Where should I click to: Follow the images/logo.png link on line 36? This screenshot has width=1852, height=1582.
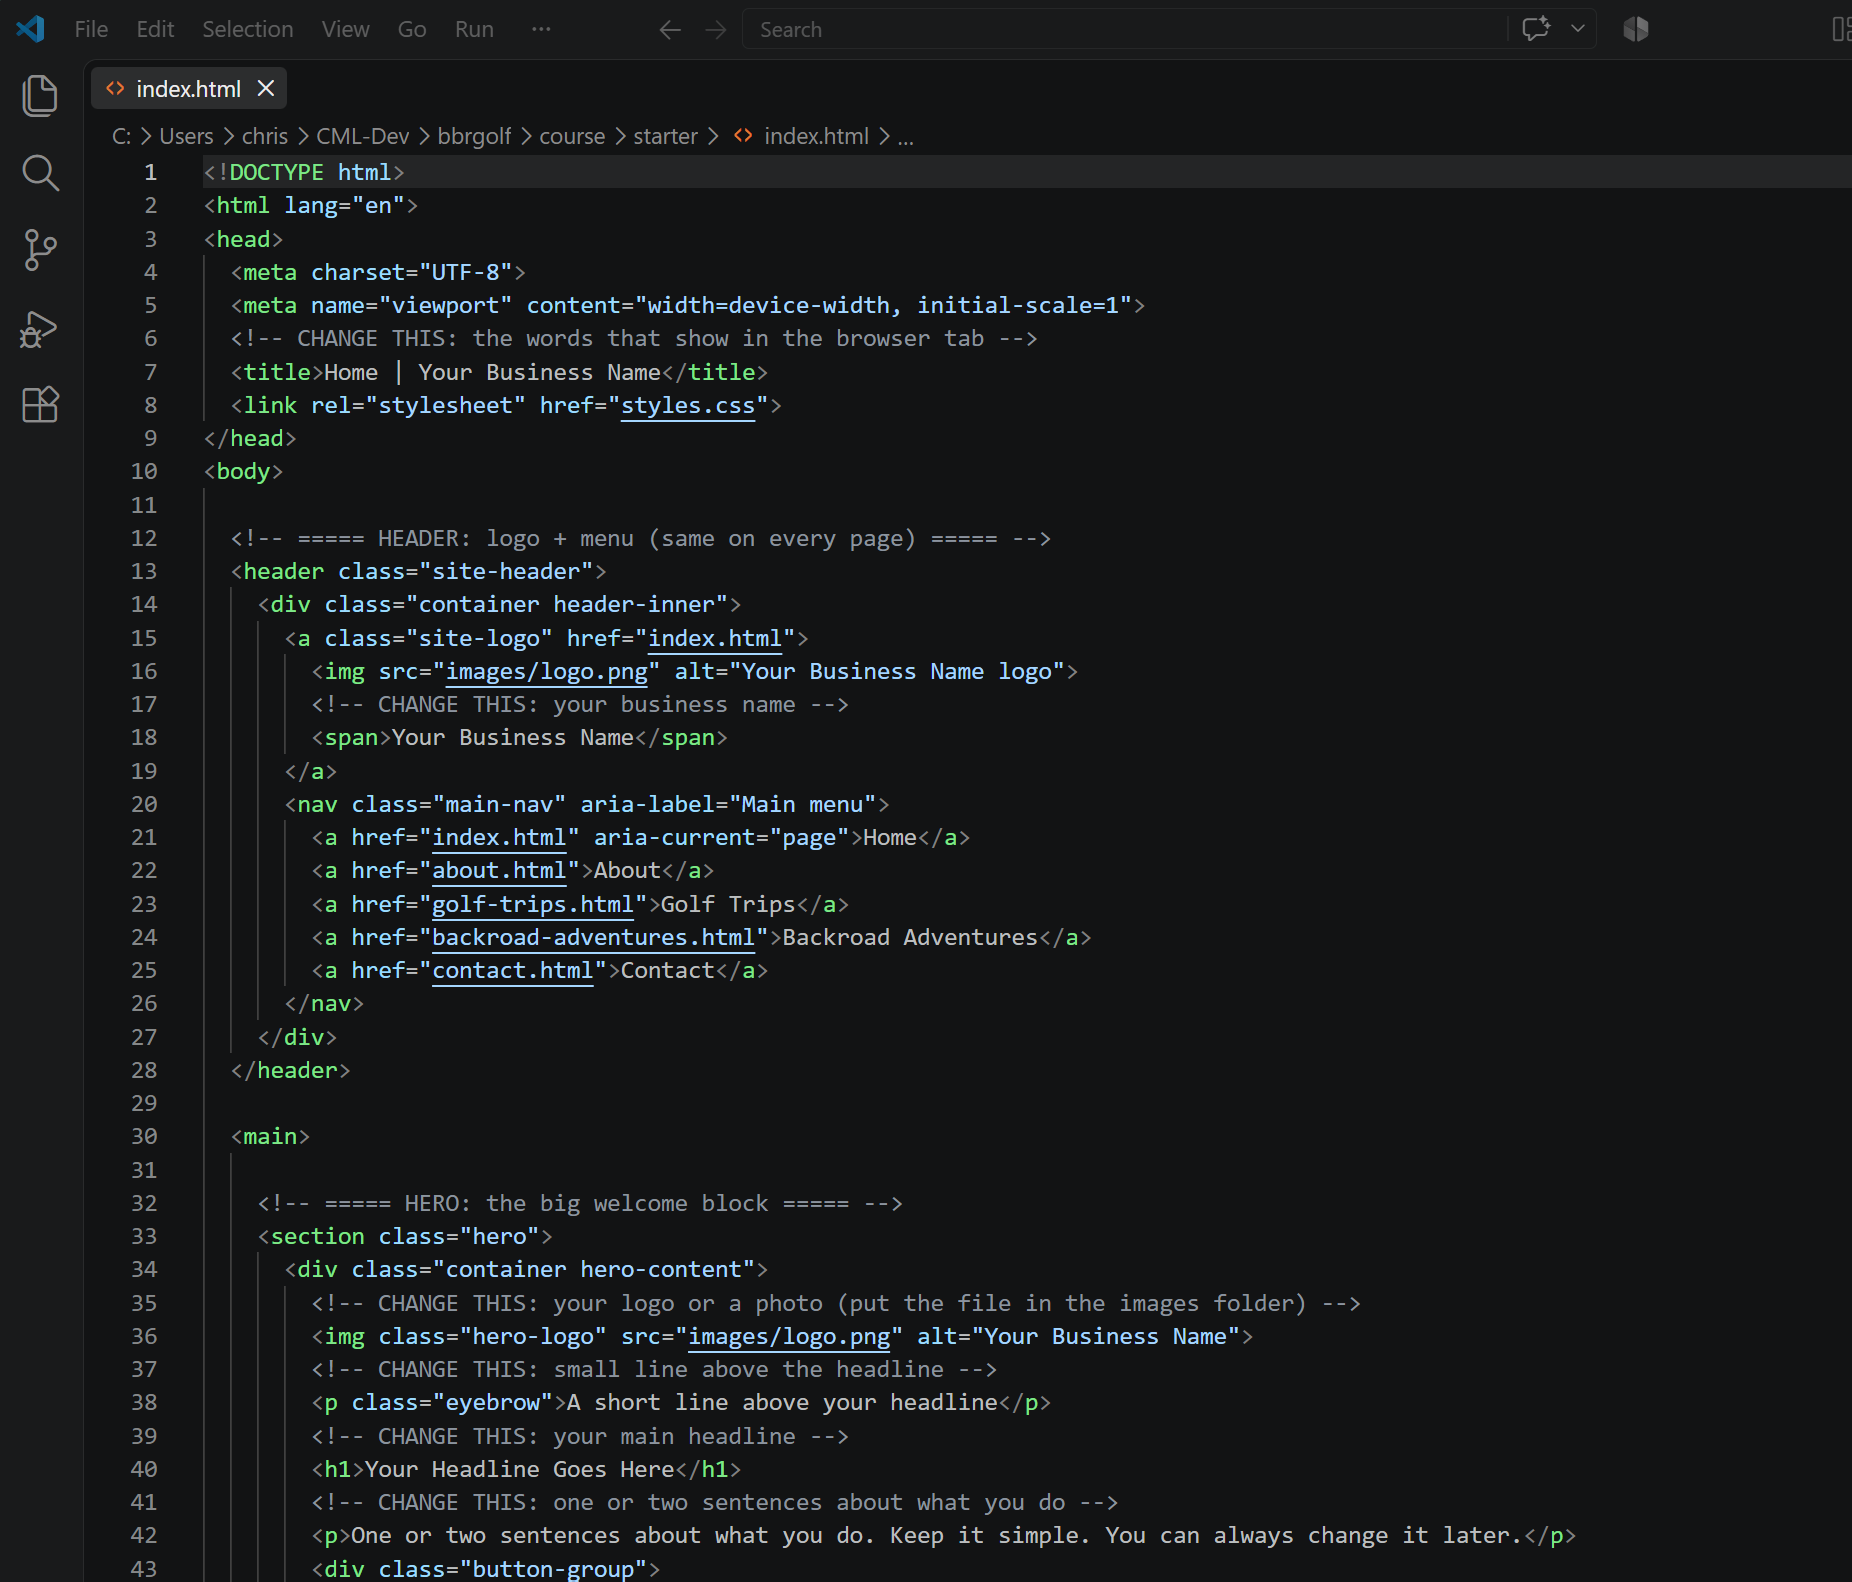click(x=789, y=1336)
